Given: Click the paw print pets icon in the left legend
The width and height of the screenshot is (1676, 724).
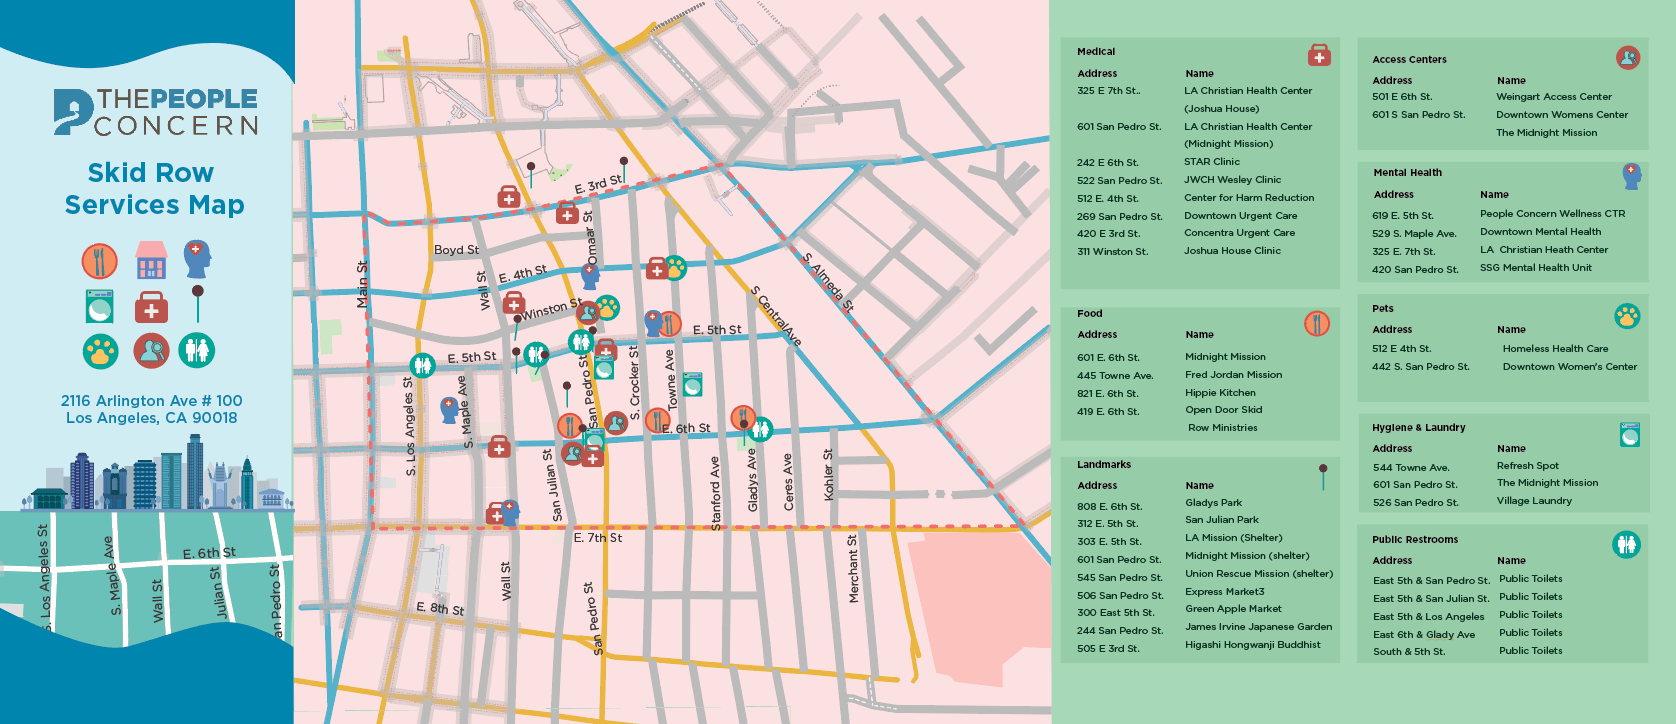Looking at the screenshot, I should 100,351.
